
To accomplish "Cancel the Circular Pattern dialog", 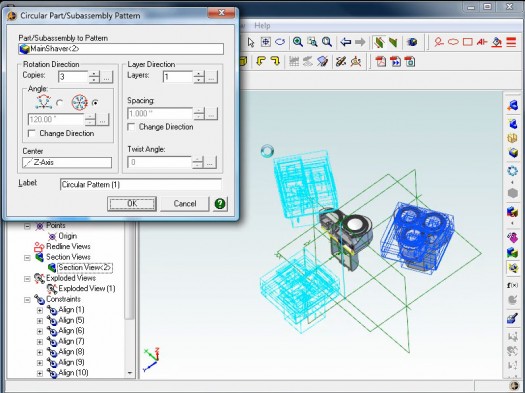I will click(x=184, y=204).
